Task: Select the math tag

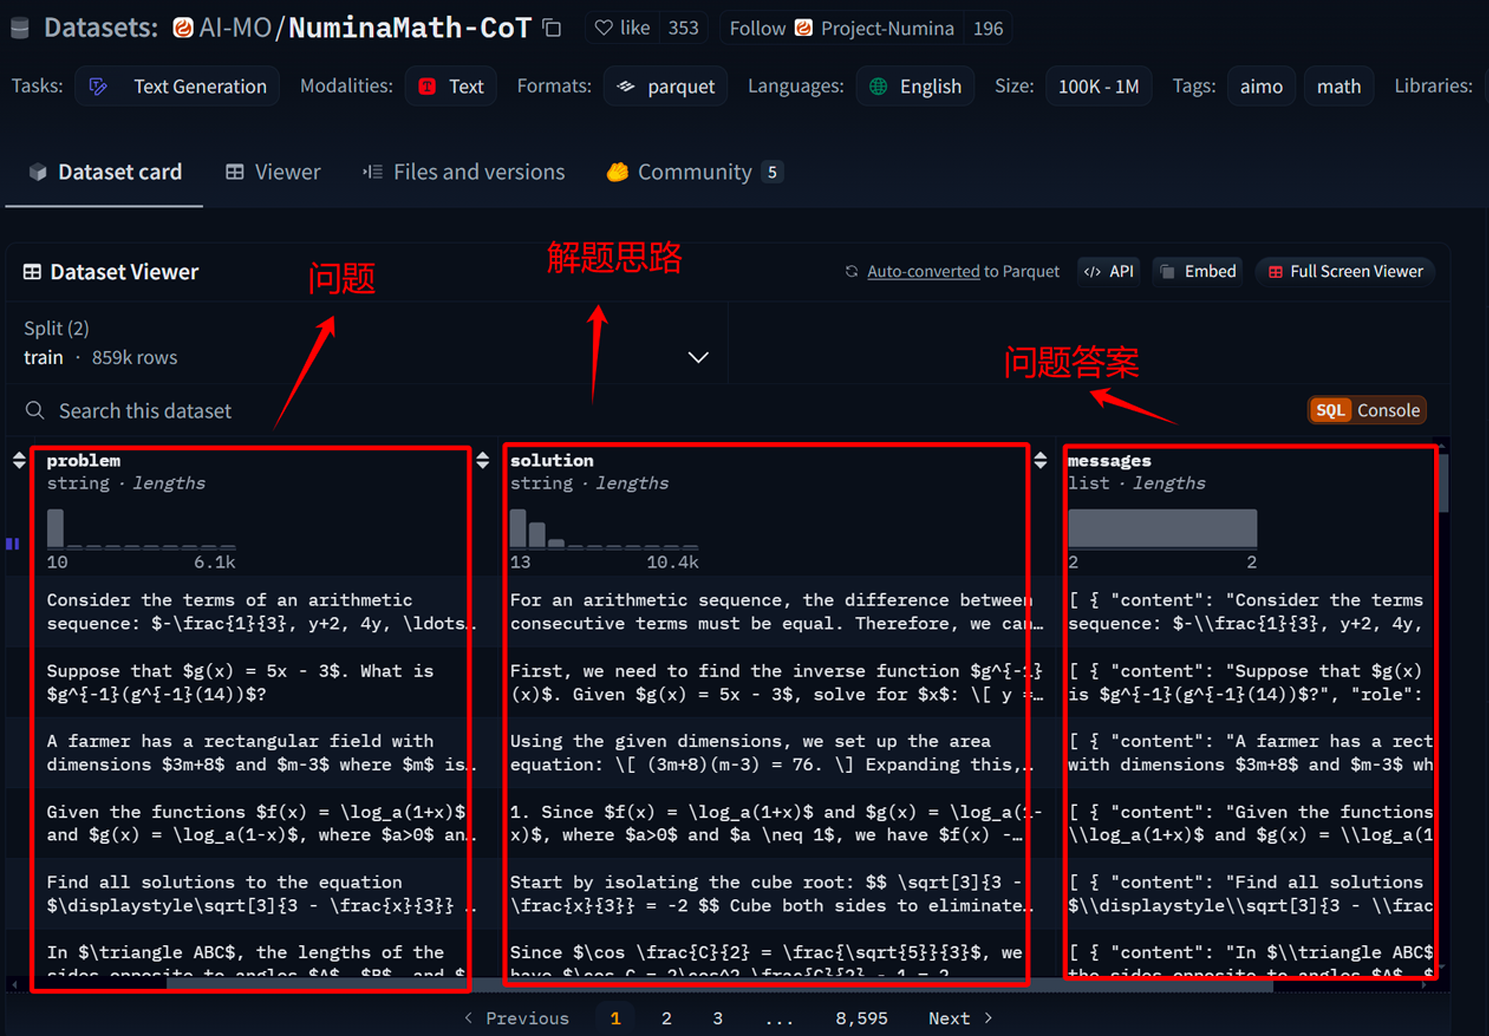Action: coord(1338,86)
